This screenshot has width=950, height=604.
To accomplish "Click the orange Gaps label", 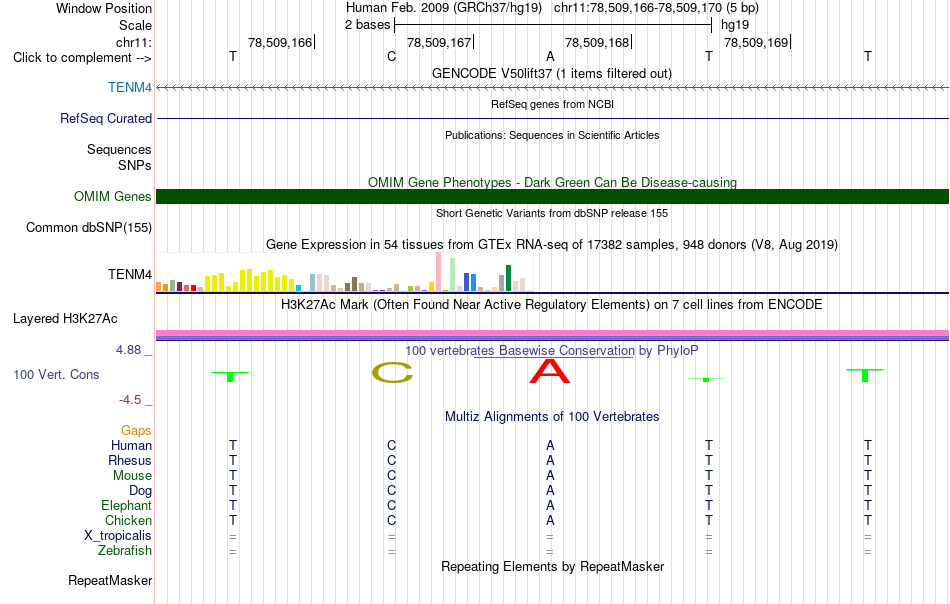I will [x=136, y=430].
